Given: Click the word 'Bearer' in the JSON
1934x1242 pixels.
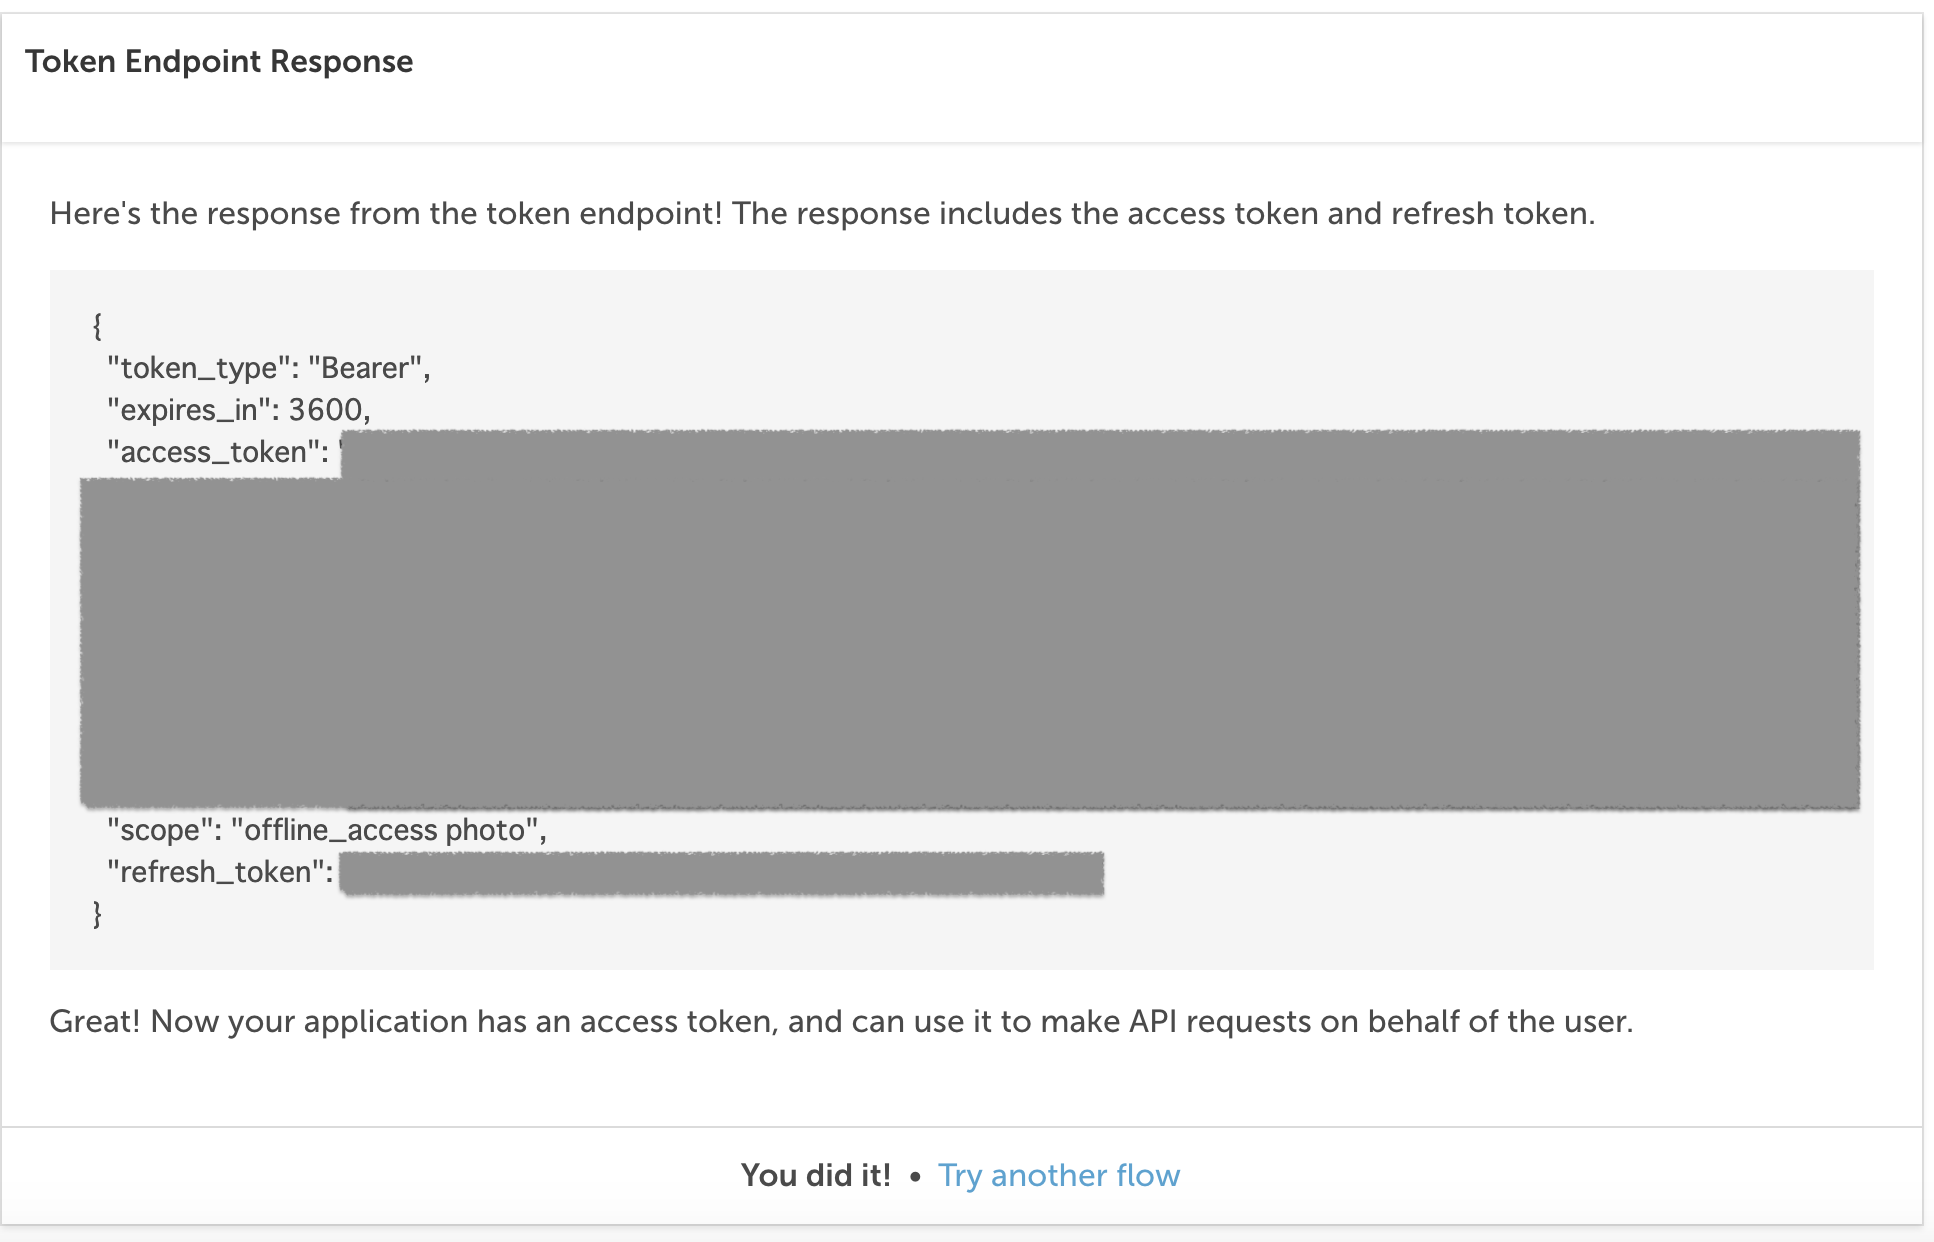Looking at the screenshot, I should (365, 368).
